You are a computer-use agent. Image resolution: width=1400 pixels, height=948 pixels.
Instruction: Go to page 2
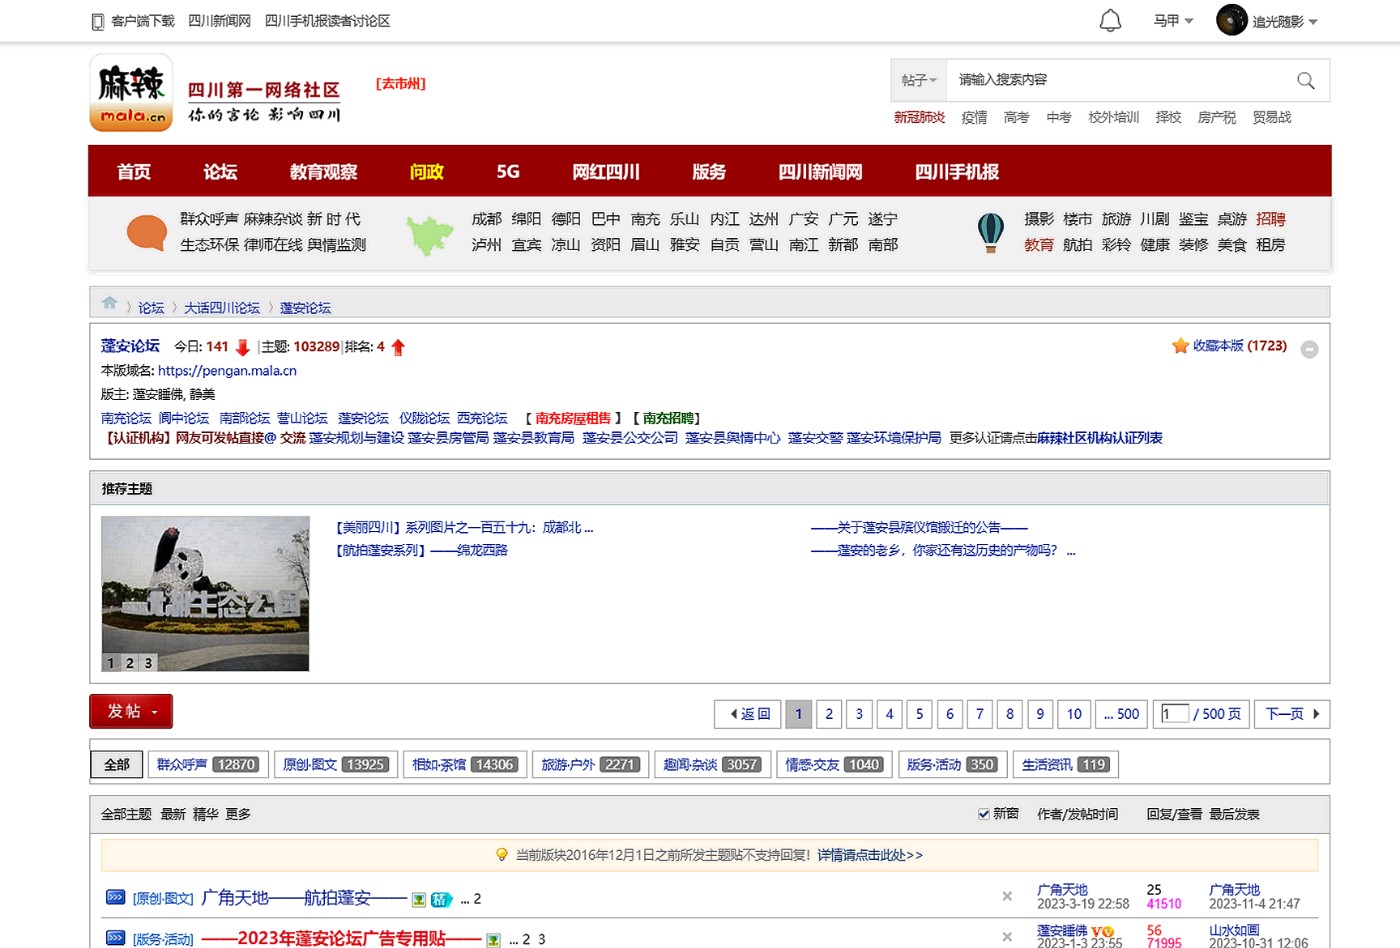[829, 714]
